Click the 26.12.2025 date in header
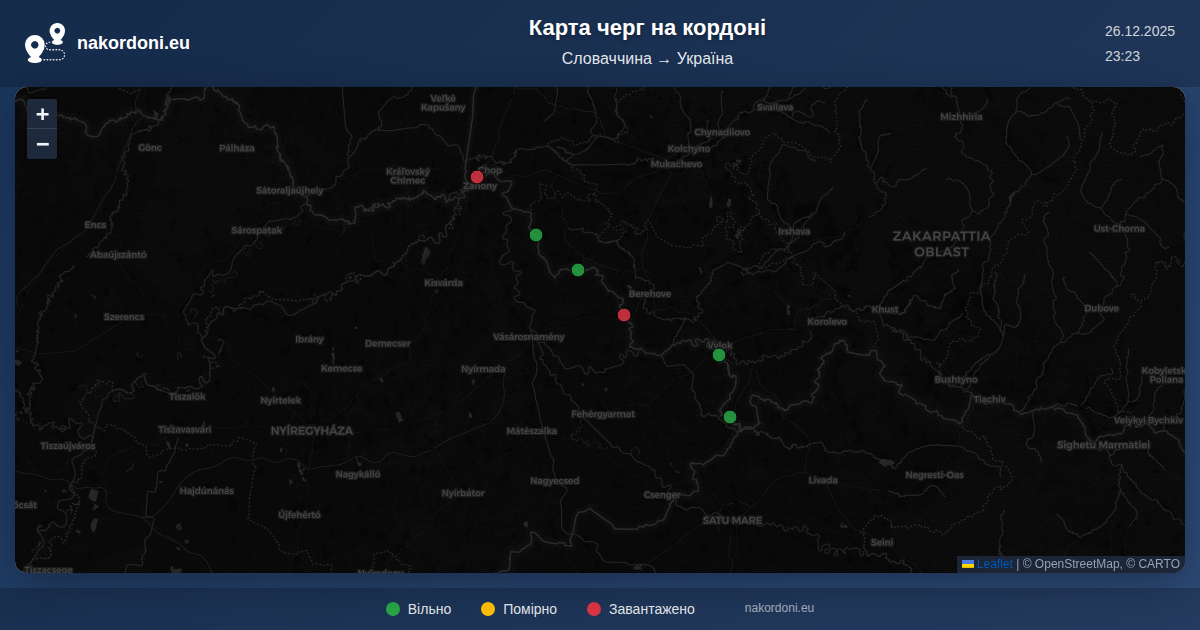The image size is (1200, 630). [1139, 31]
